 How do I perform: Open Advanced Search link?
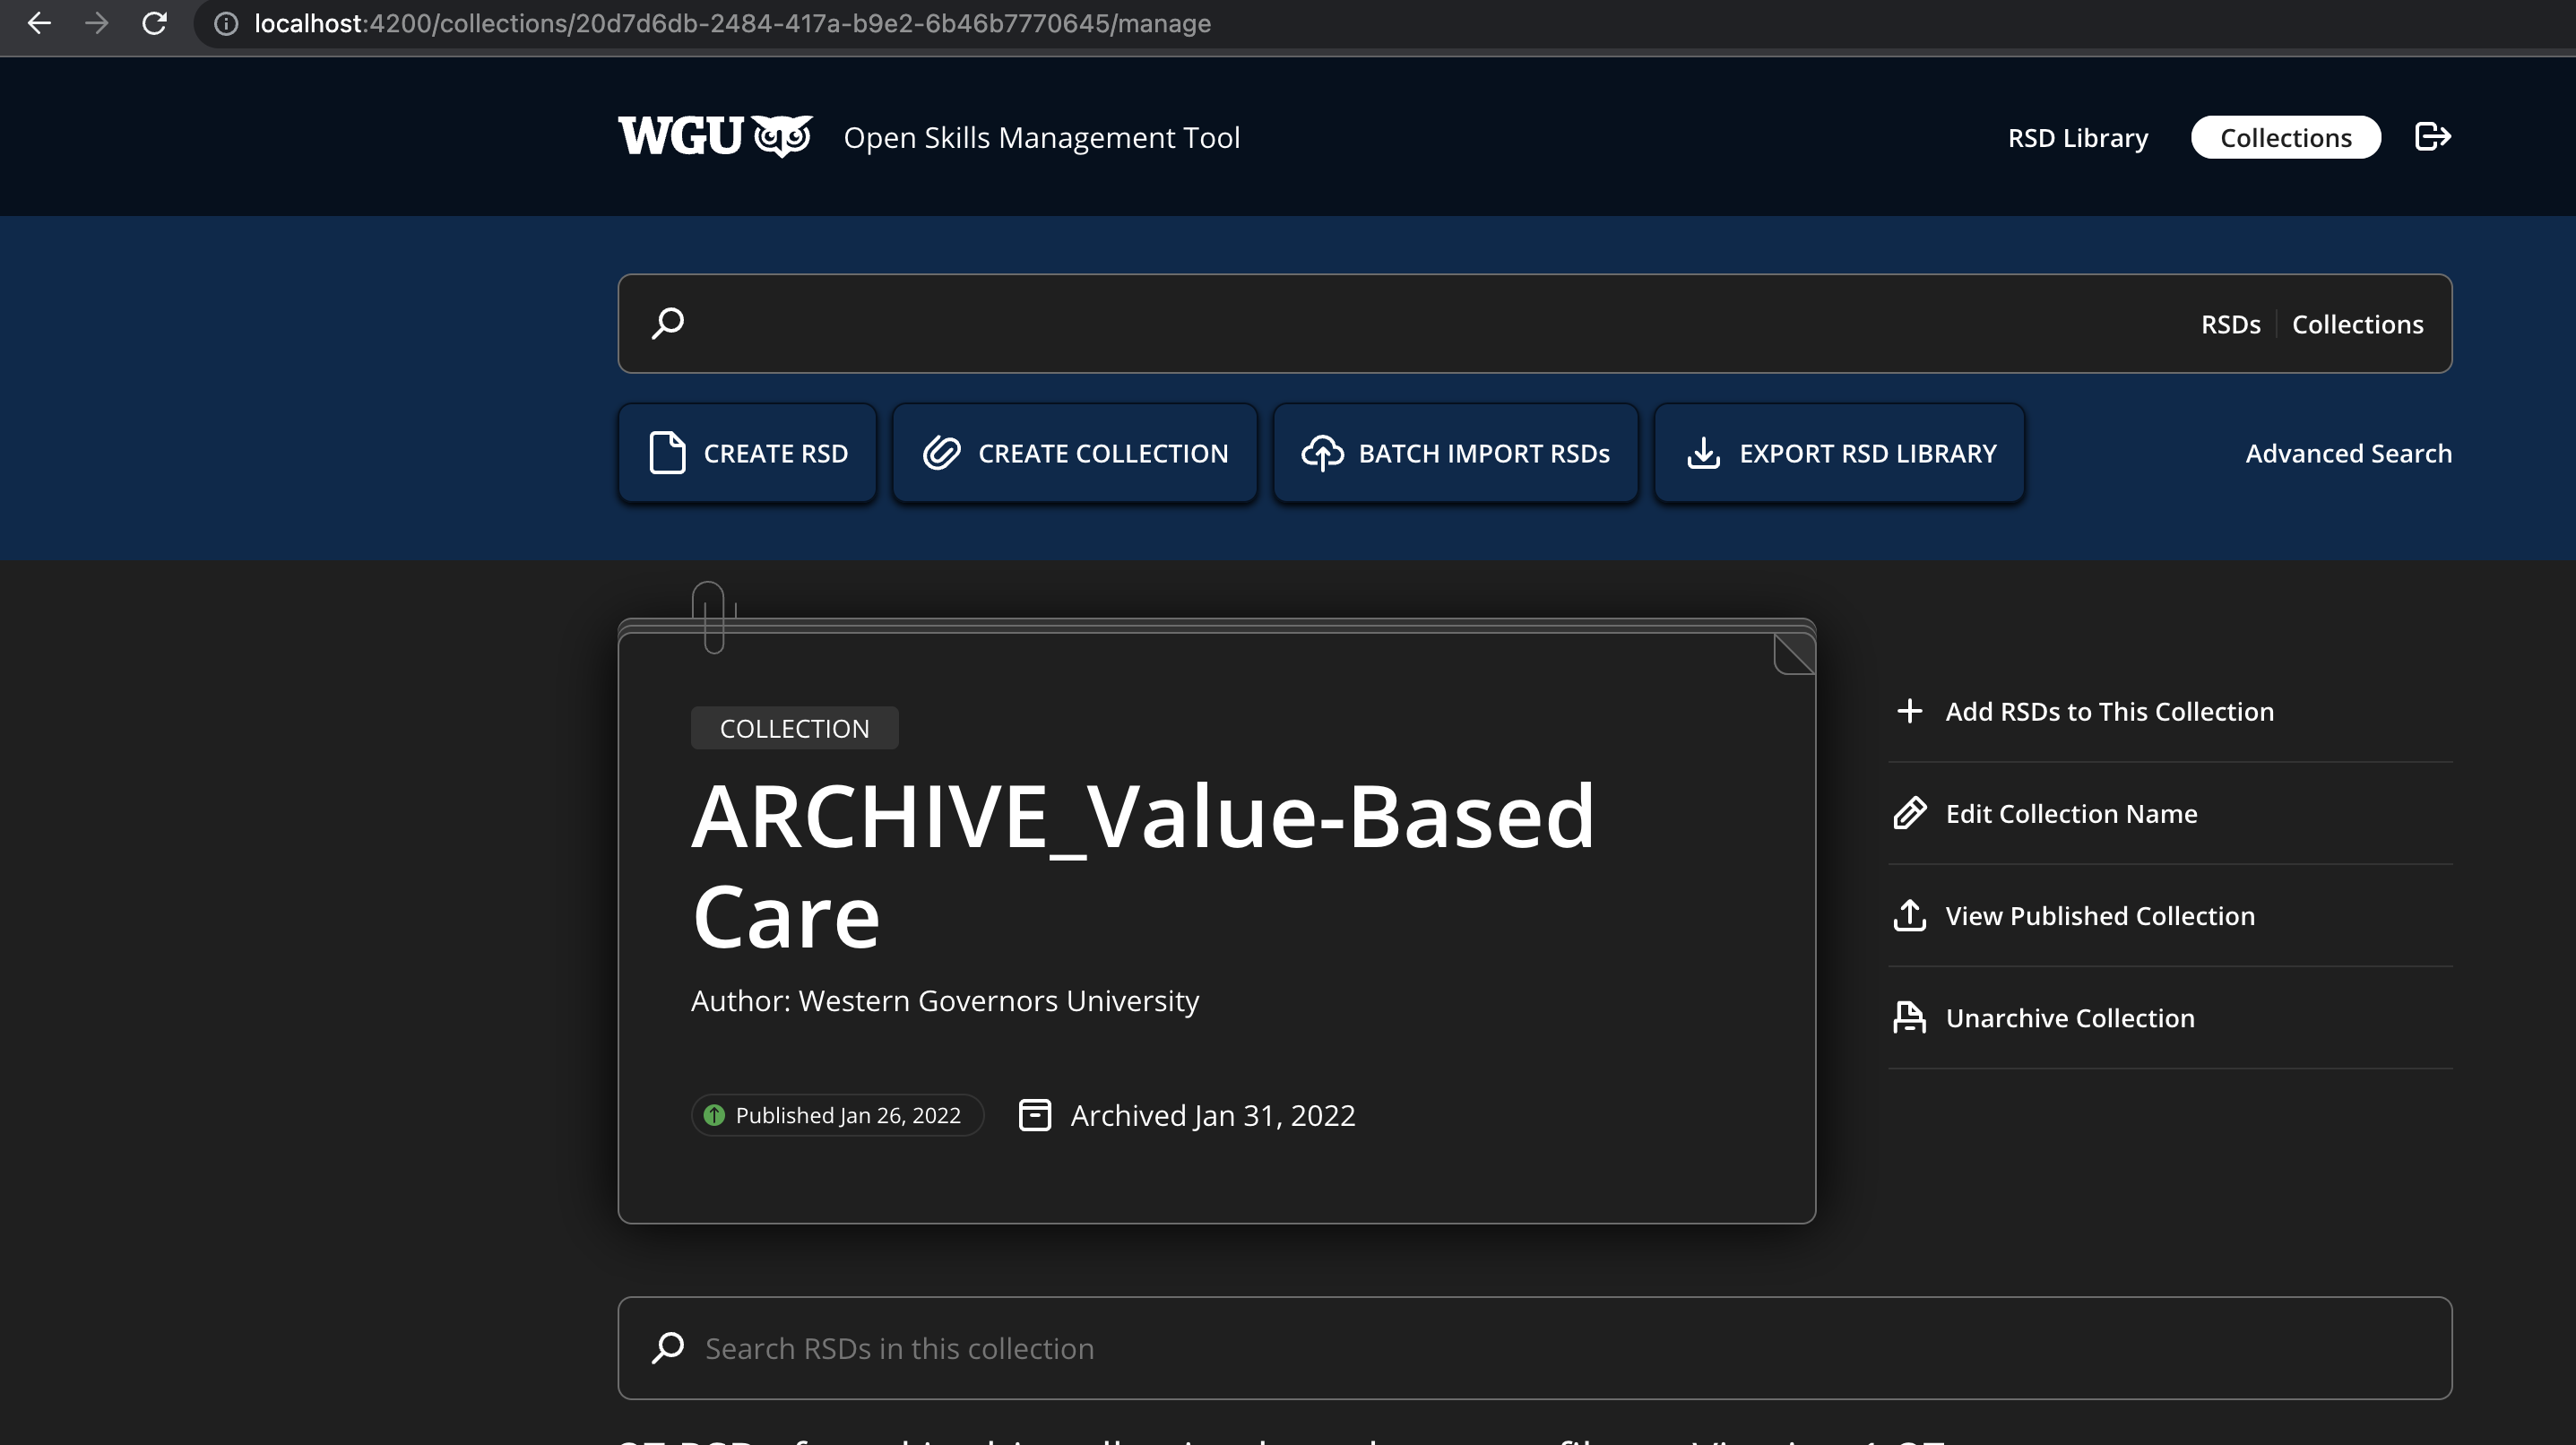[x=2348, y=453]
